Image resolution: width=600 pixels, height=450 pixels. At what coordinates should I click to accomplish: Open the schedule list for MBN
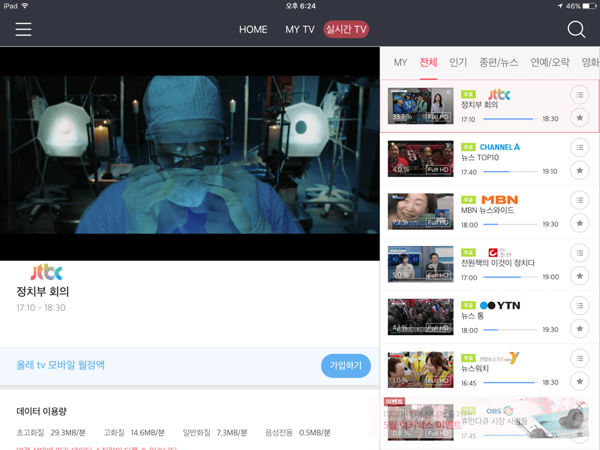[x=580, y=200]
